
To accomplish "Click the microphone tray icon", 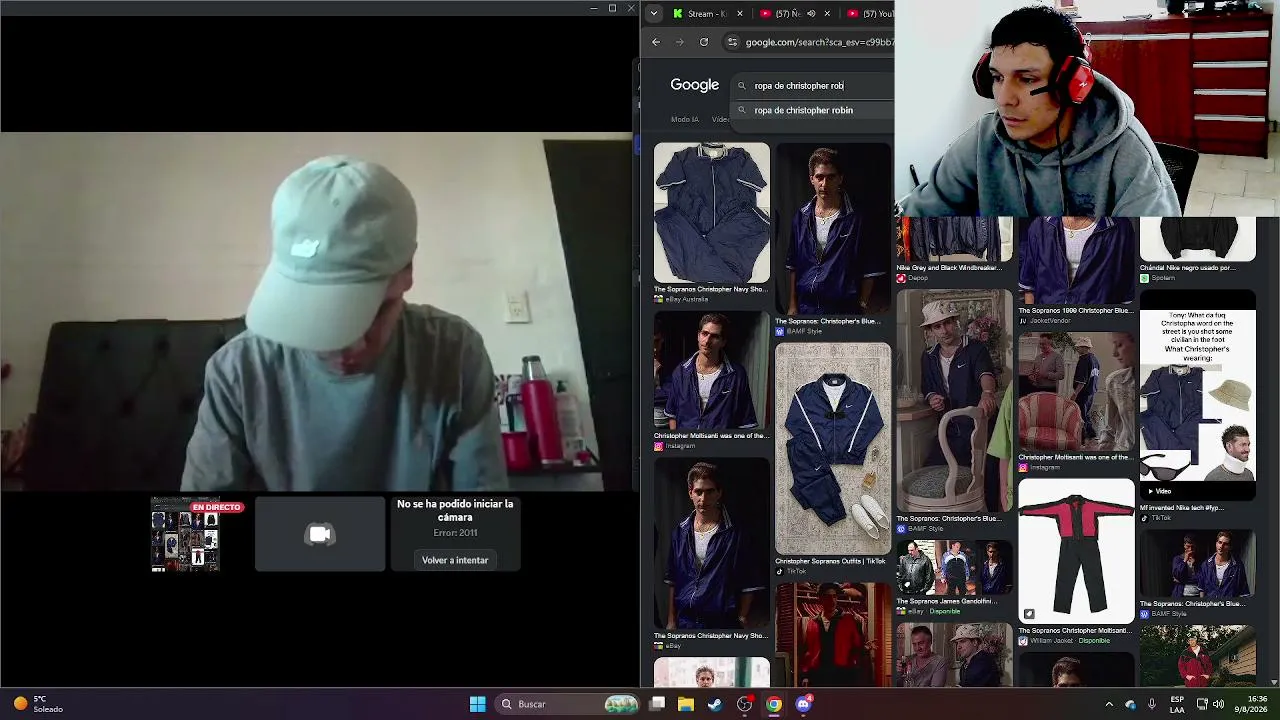I will pyautogui.click(x=1152, y=704).
